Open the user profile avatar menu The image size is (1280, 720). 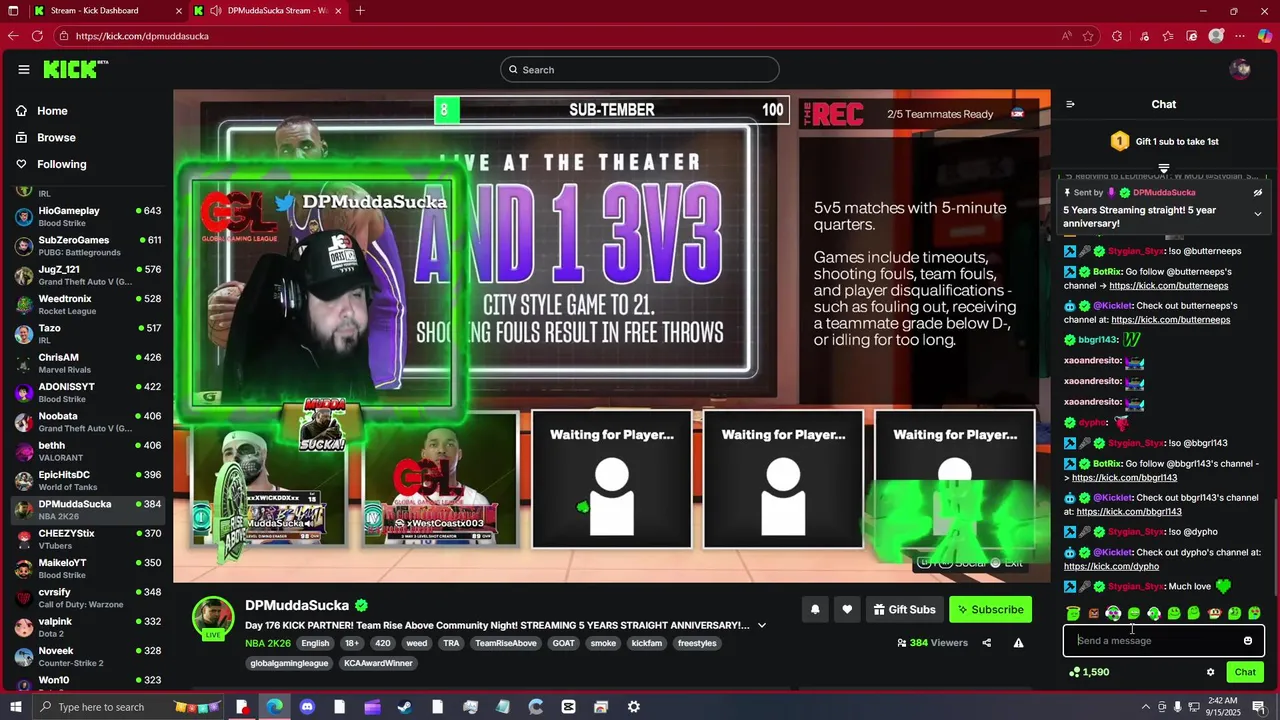[1240, 69]
